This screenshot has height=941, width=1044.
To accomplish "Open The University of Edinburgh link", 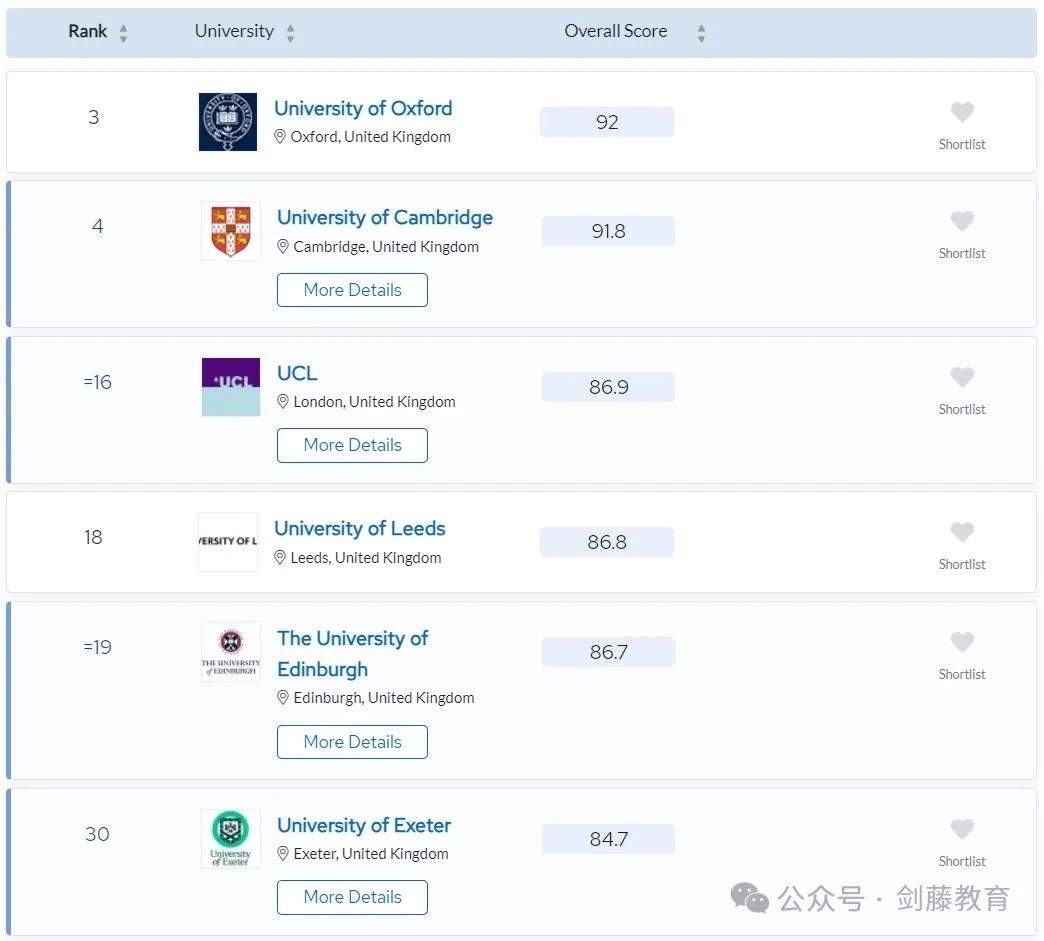I will 352,653.
